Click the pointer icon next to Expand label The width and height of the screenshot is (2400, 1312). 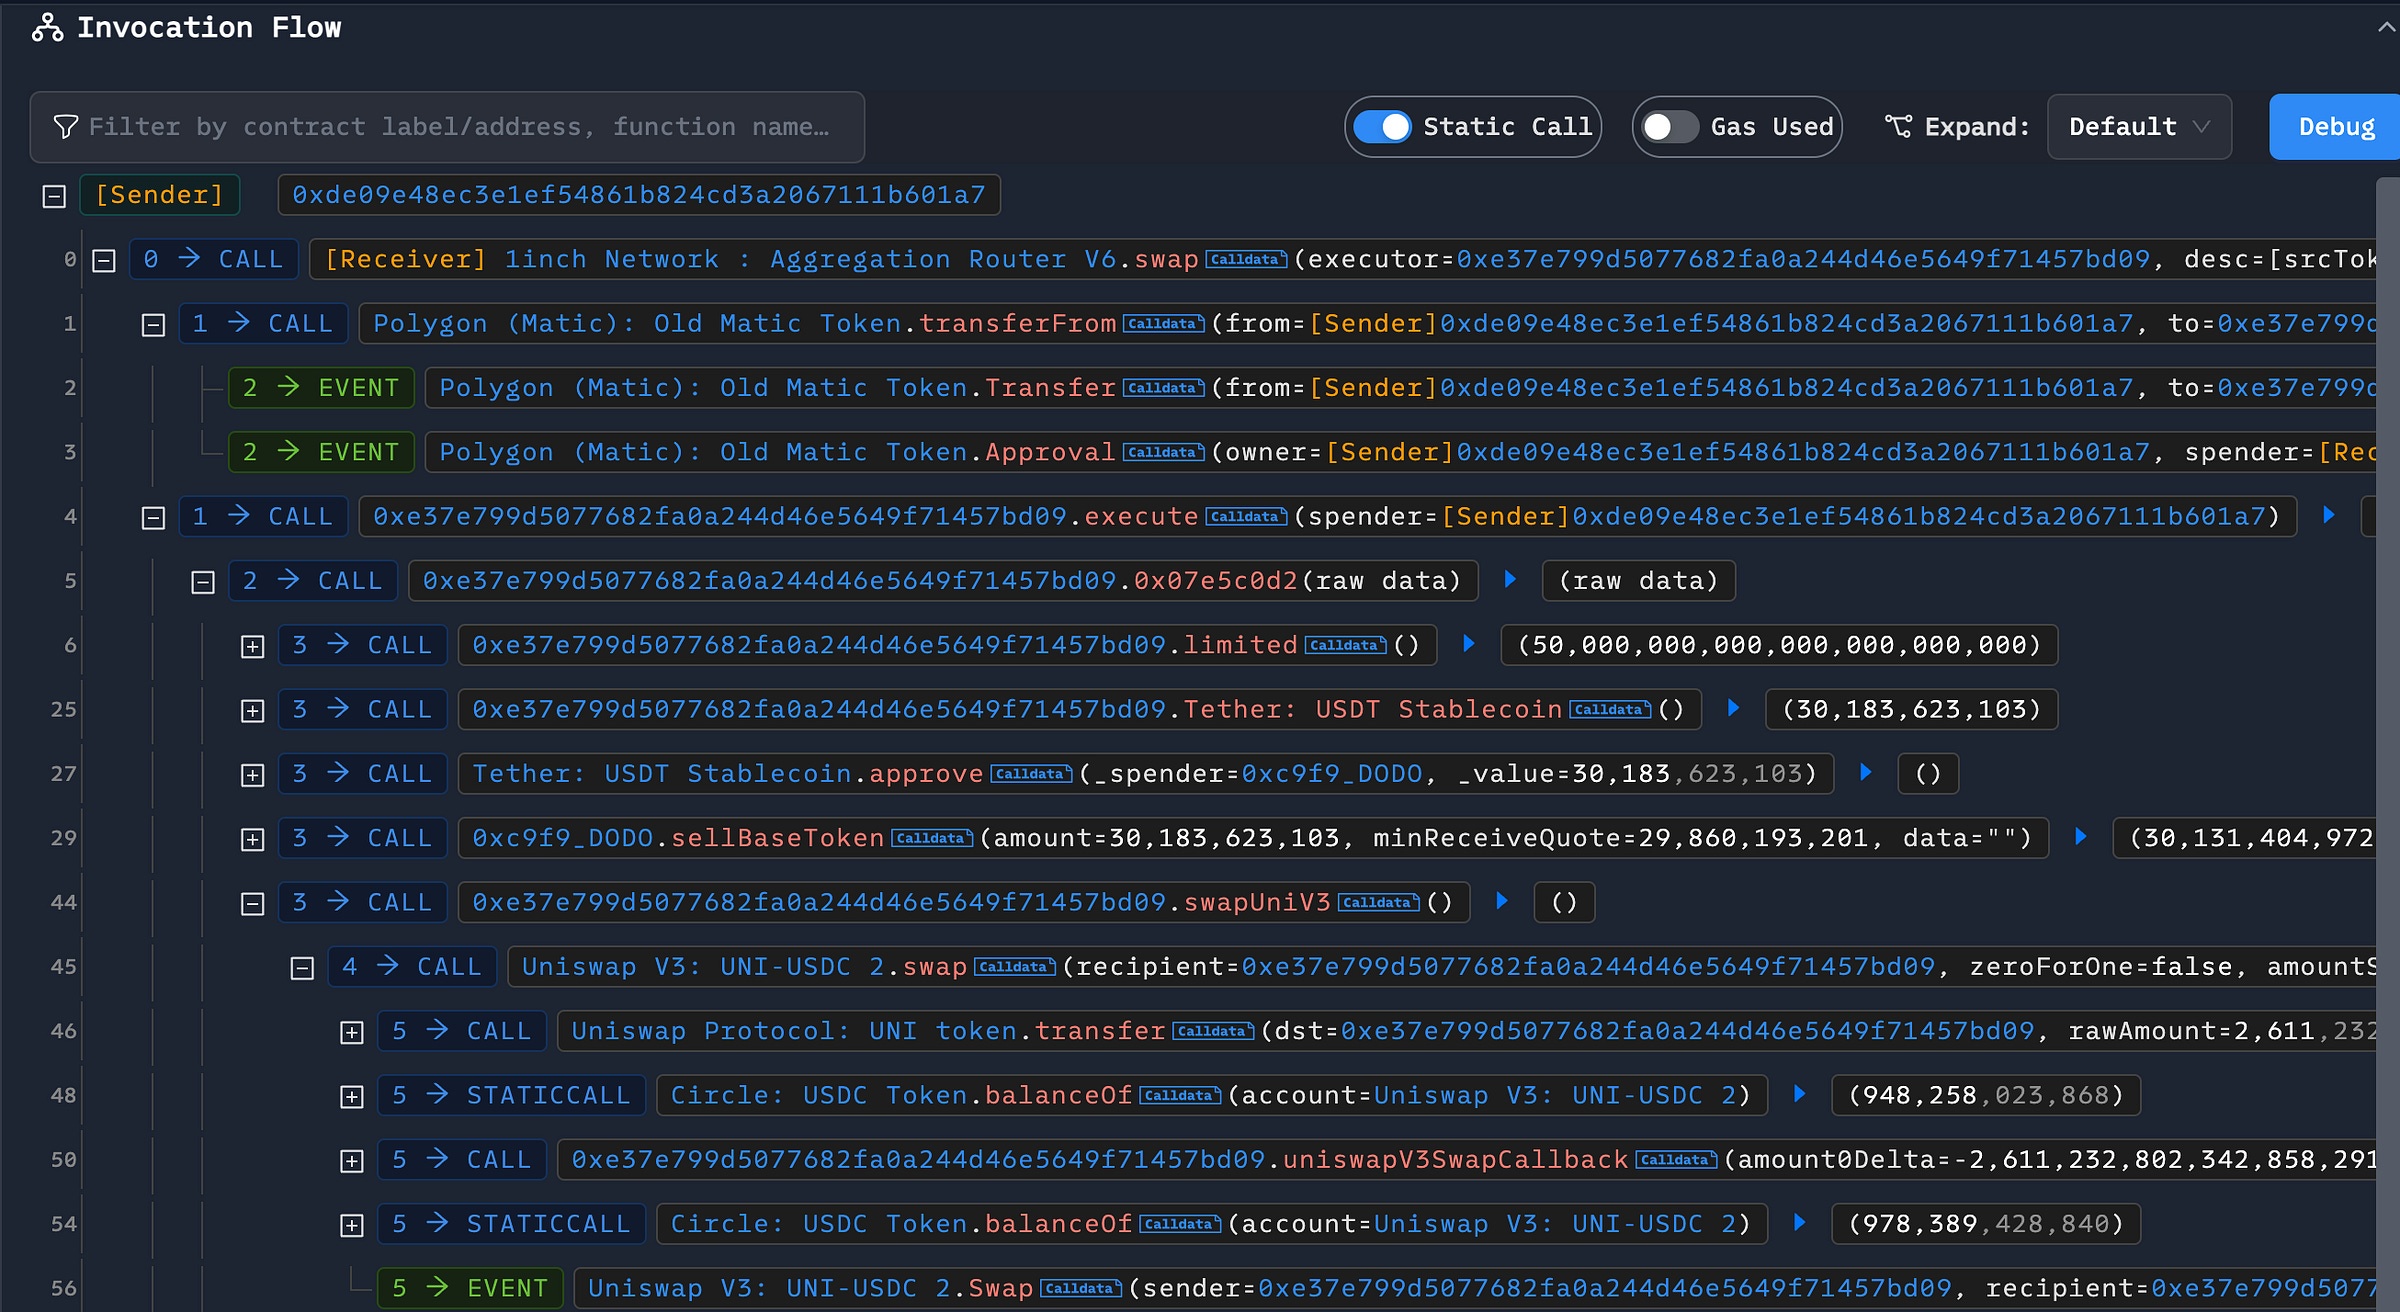coord(1898,126)
